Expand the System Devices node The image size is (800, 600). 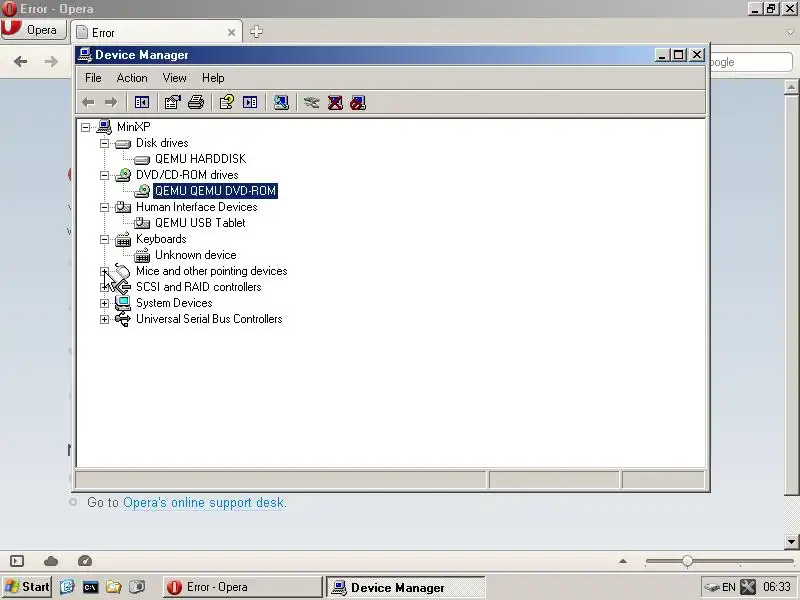click(x=105, y=304)
